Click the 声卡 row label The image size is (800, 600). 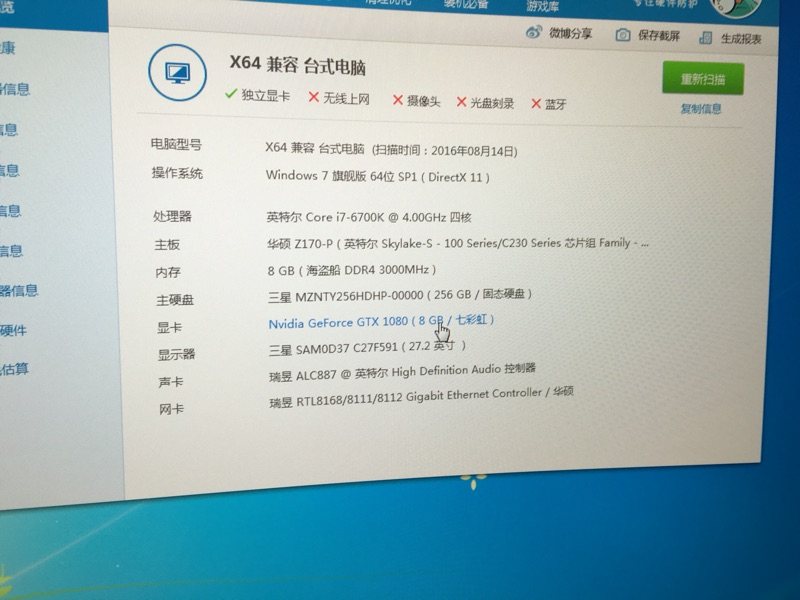click(171, 382)
